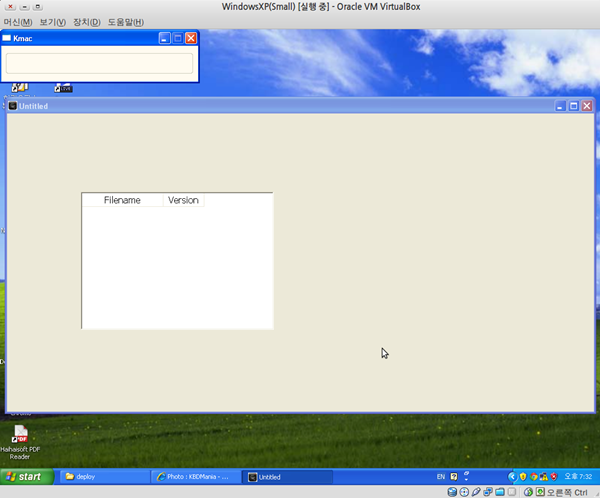The height and width of the screenshot is (498, 600).
Task: Click the network warning tray icon
Action: click(543, 477)
